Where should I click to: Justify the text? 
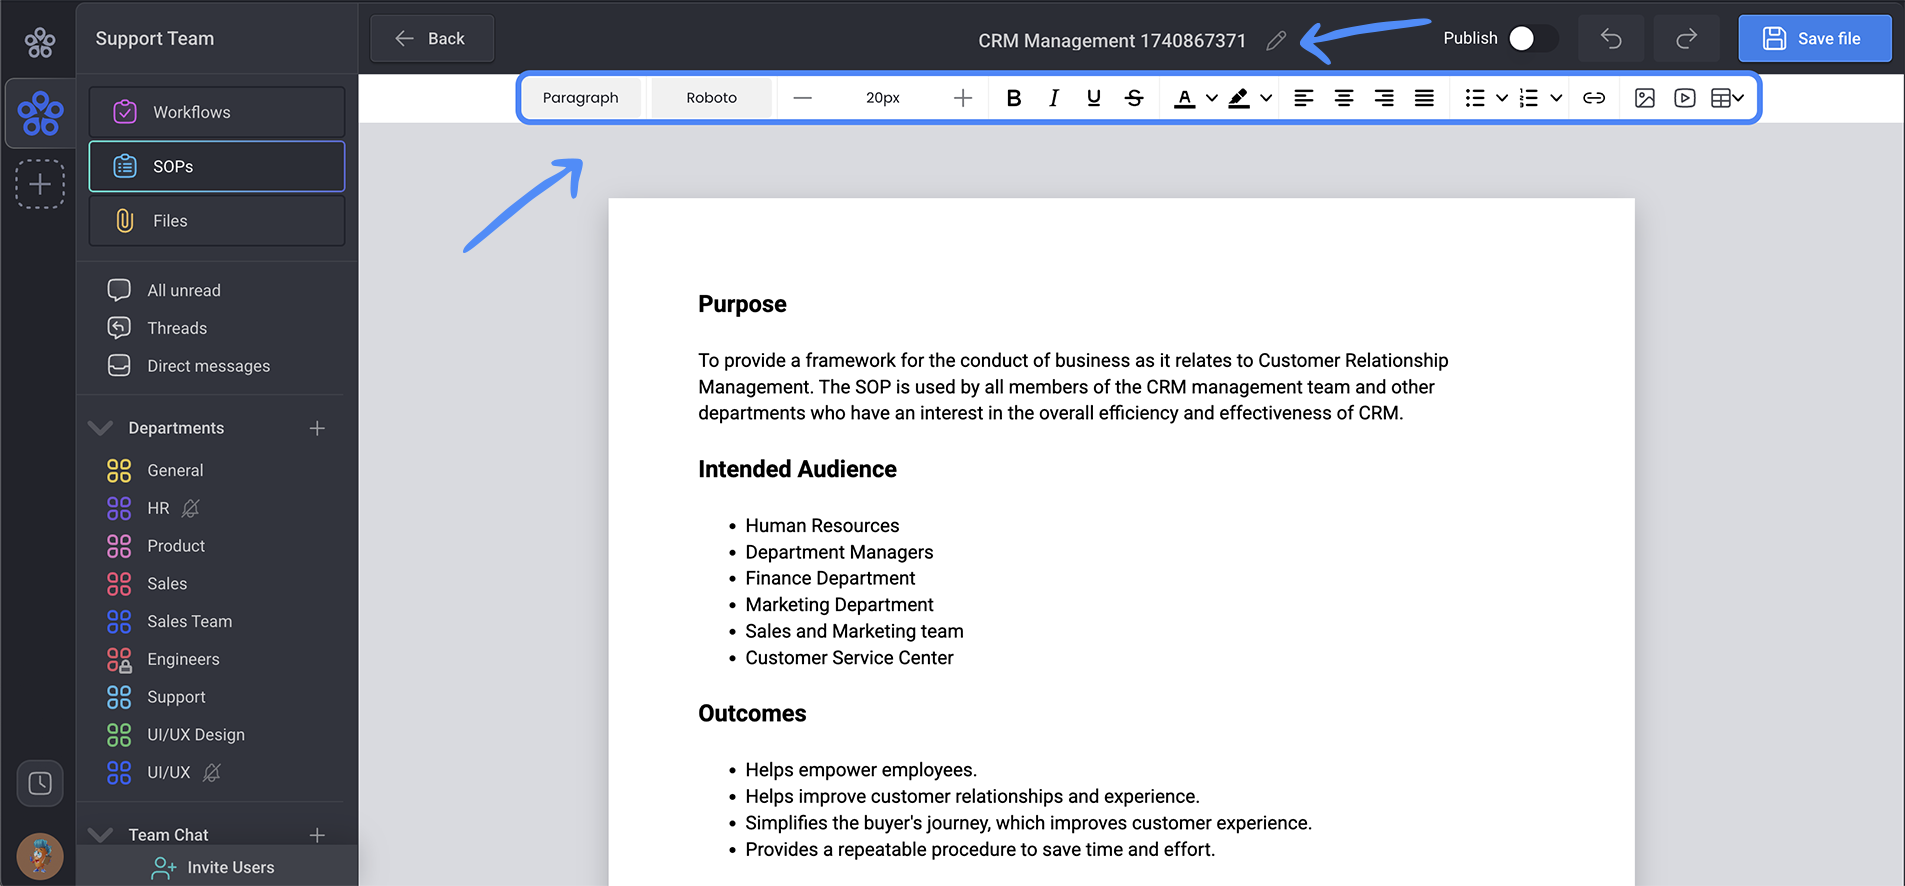tap(1424, 98)
